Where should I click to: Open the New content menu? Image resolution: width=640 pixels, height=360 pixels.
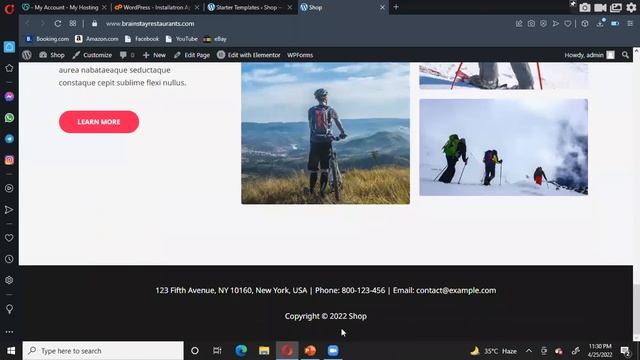[x=154, y=55]
